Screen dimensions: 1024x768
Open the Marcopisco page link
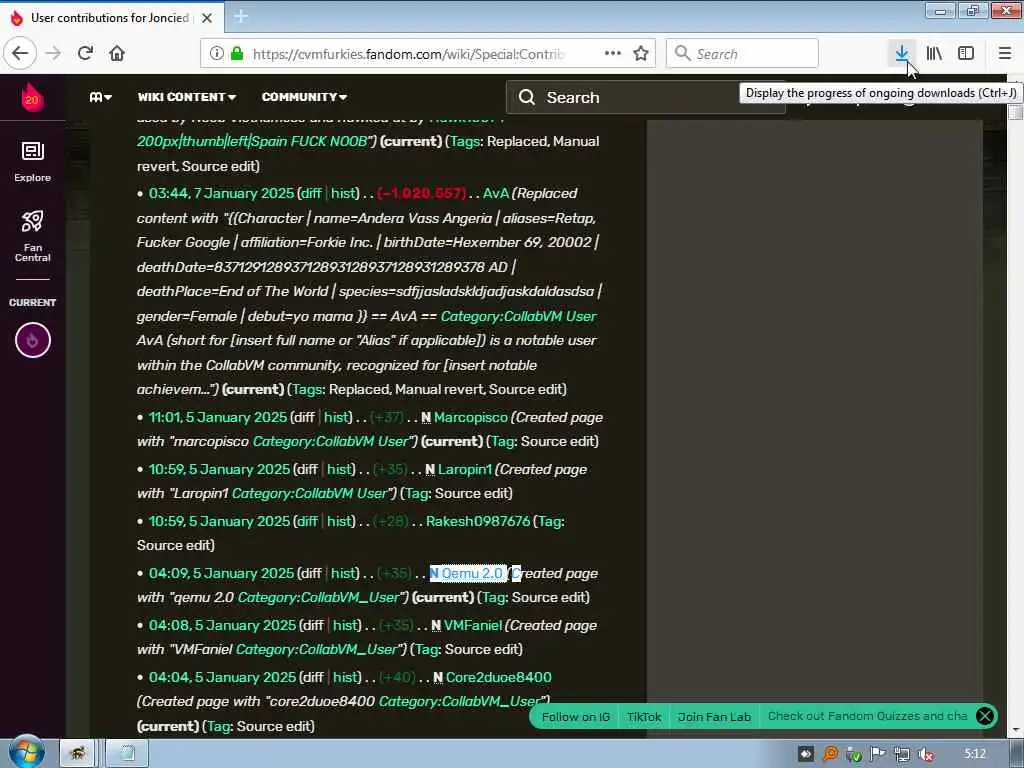pyautogui.click(x=470, y=417)
